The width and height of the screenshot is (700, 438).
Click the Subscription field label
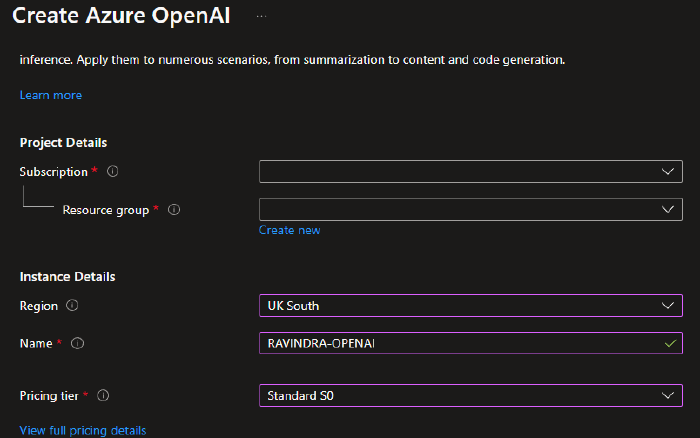(x=53, y=172)
